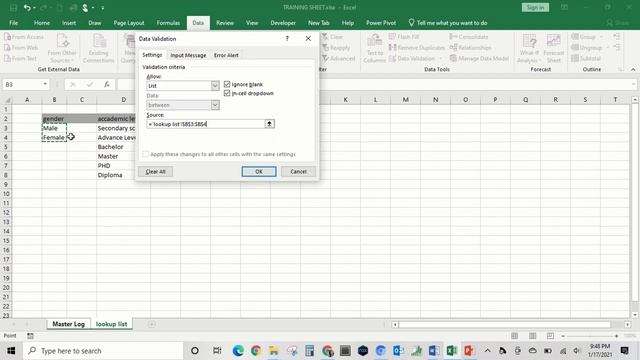The image size is (640, 360).
Task: Select the Settings tab in dialog
Action: (152, 55)
